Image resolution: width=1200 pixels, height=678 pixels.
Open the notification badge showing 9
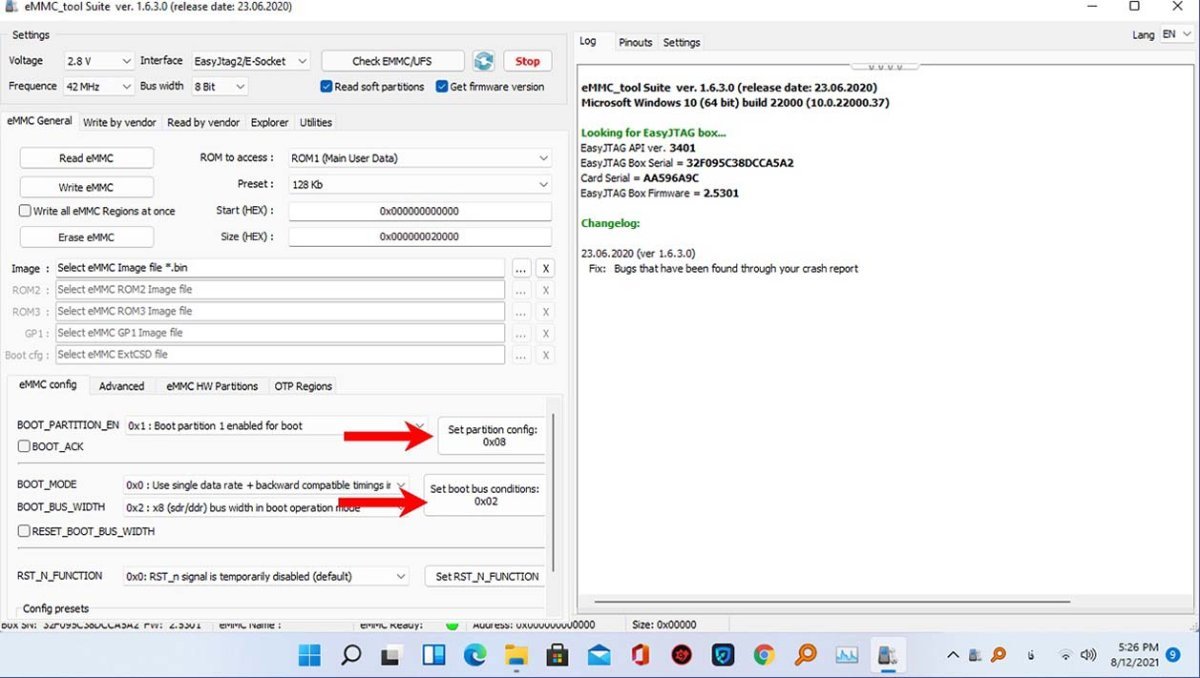coord(1173,655)
